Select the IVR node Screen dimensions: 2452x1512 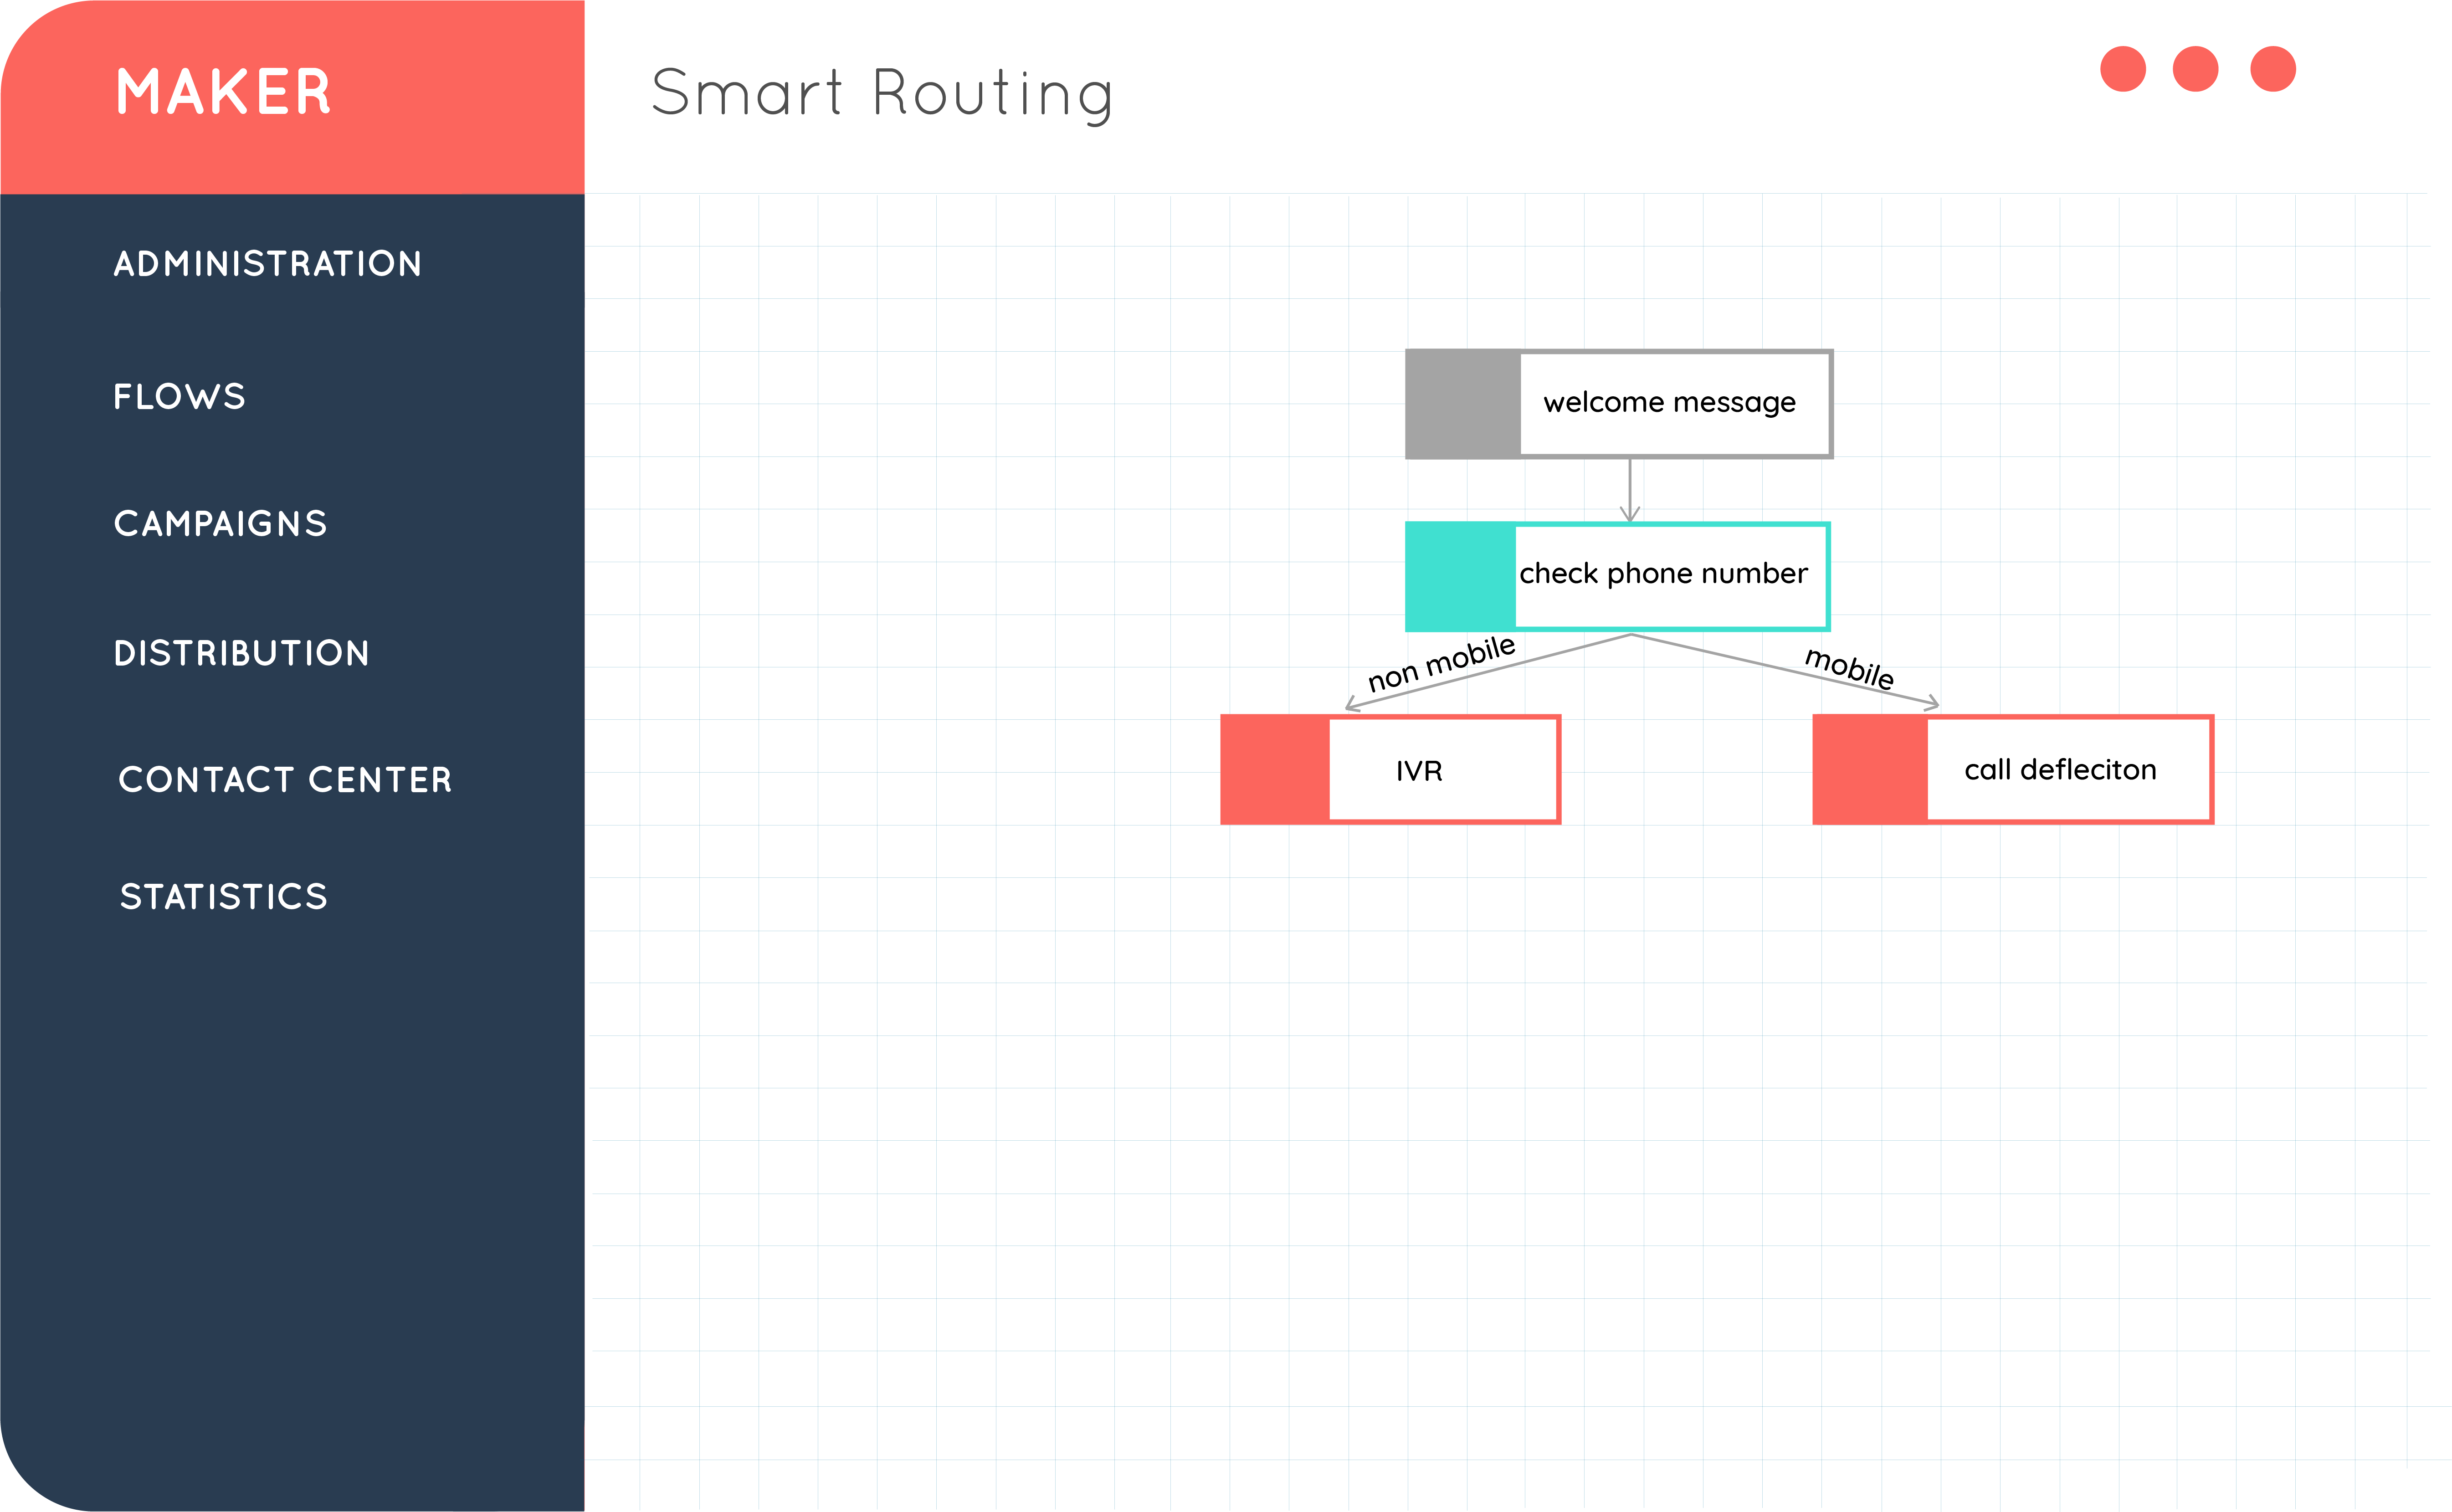[1390, 770]
